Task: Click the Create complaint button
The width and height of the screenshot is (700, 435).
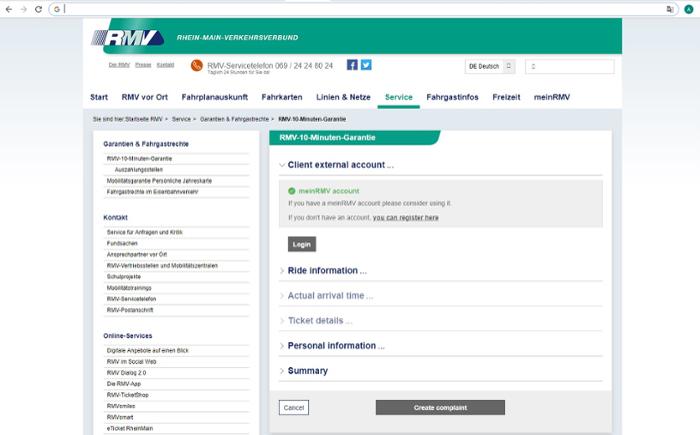Action: [x=440, y=408]
